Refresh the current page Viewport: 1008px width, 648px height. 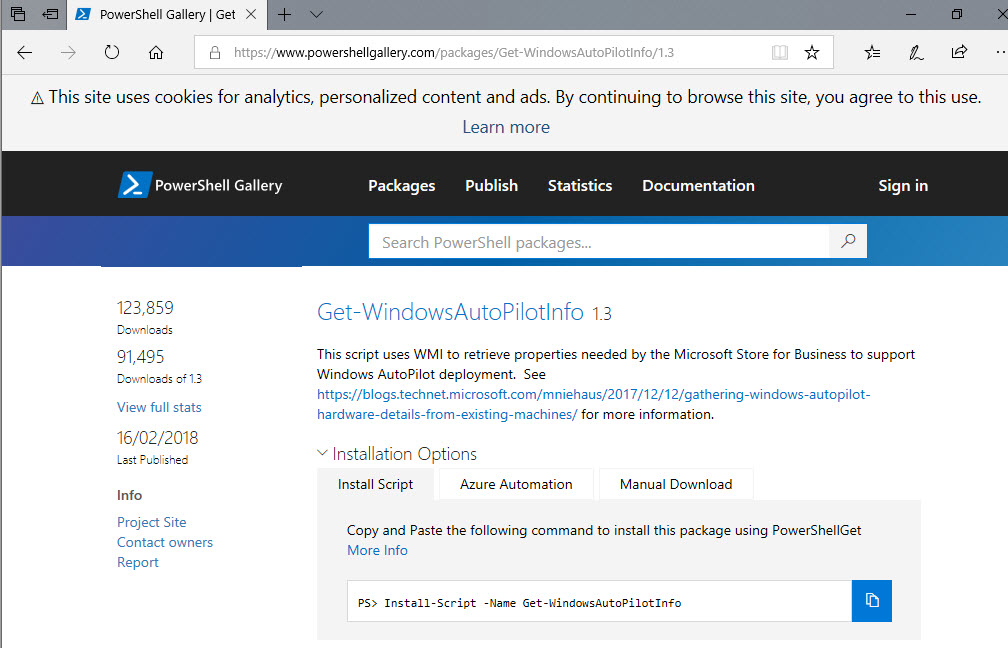pyautogui.click(x=110, y=52)
